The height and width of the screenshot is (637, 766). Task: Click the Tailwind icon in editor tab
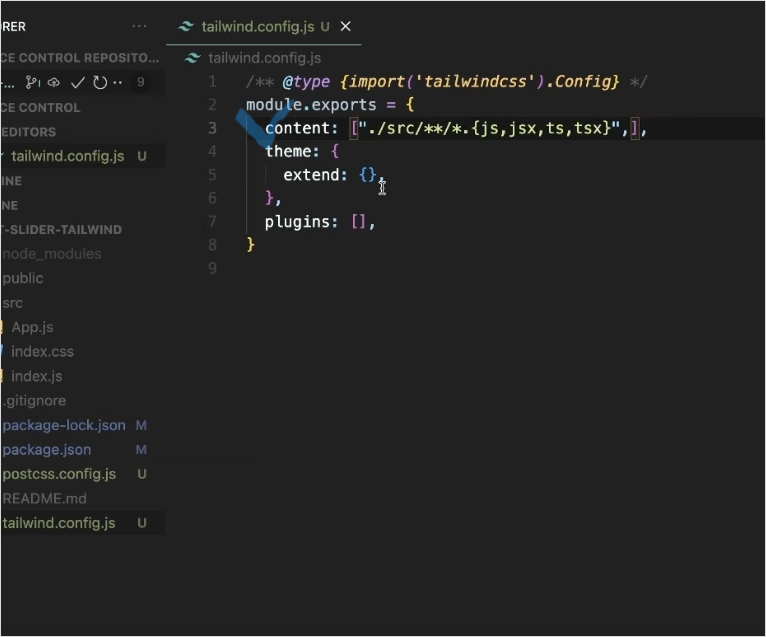click(x=186, y=26)
